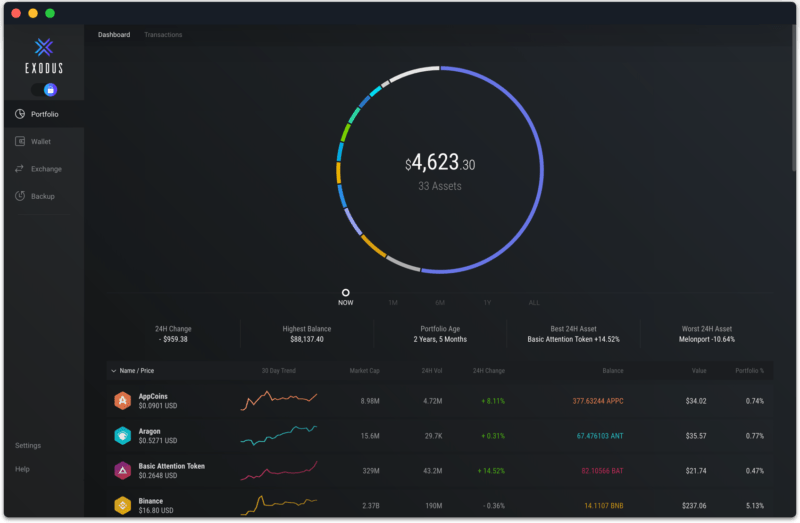Switch to the Transactions tab
The width and height of the screenshot is (800, 523).
coord(163,35)
